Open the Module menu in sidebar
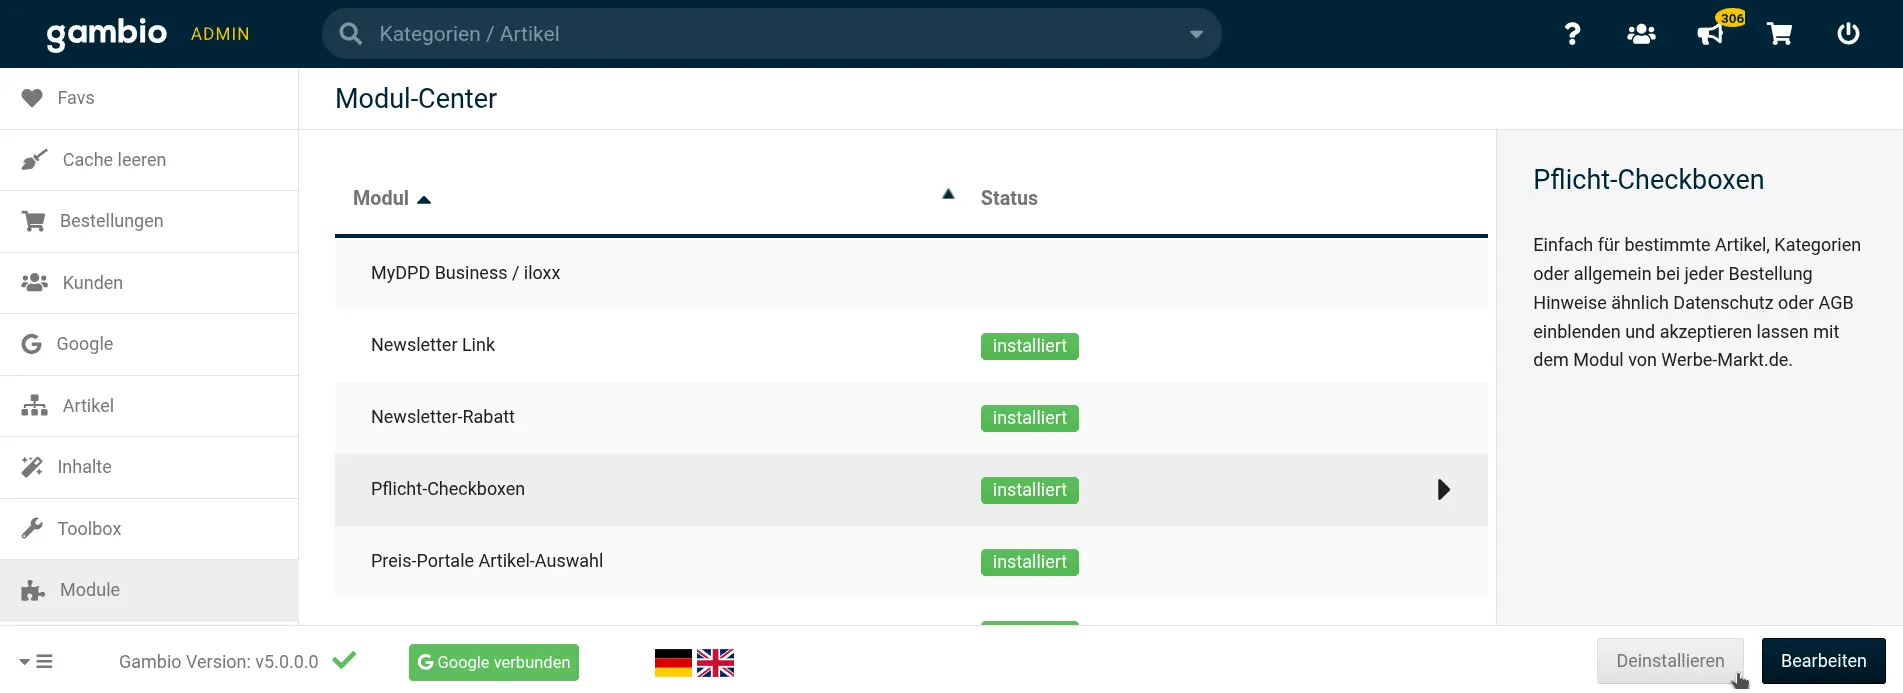The image size is (1903, 693). (90, 590)
